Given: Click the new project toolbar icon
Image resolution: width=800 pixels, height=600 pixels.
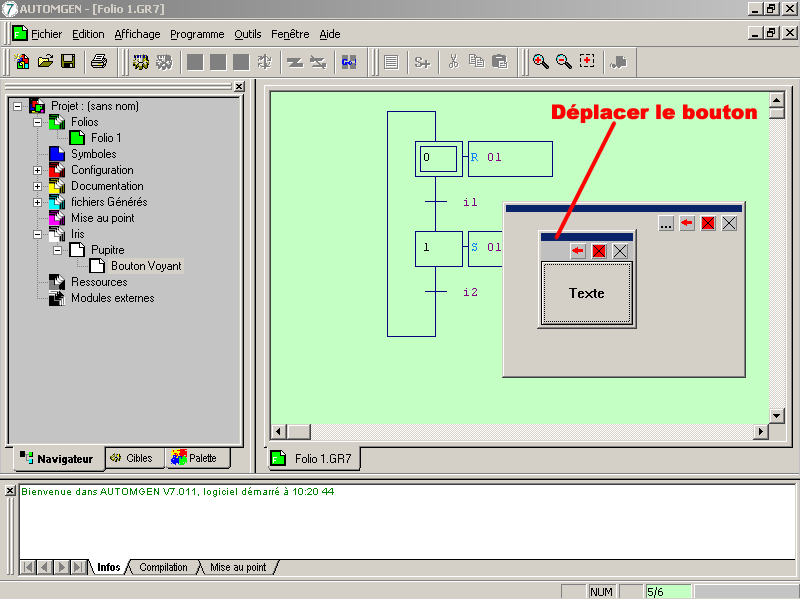Looking at the screenshot, I should coord(22,62).
